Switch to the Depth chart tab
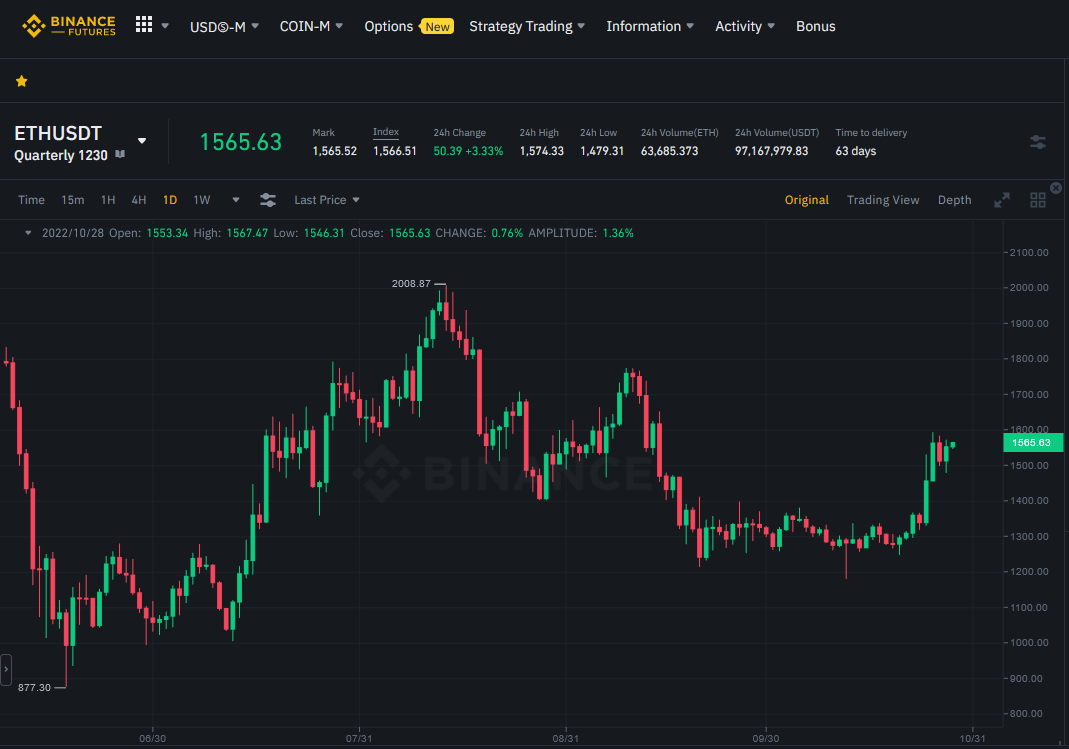This screenshot has width=1069, height=749. (x=954, y=200)
